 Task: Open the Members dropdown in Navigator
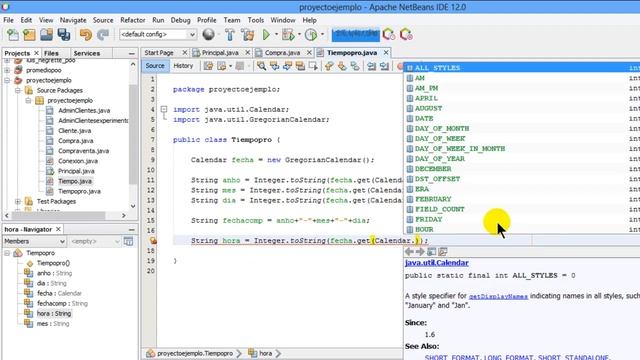coord(34,242)
